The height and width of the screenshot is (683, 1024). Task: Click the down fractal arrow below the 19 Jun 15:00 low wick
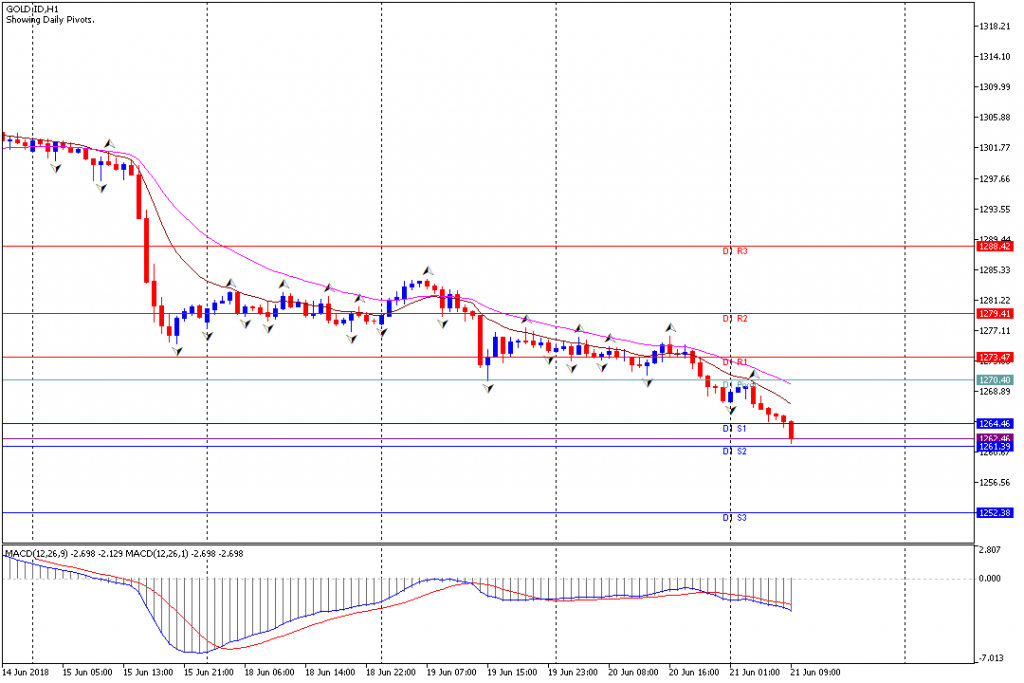[x=488, y=388]
